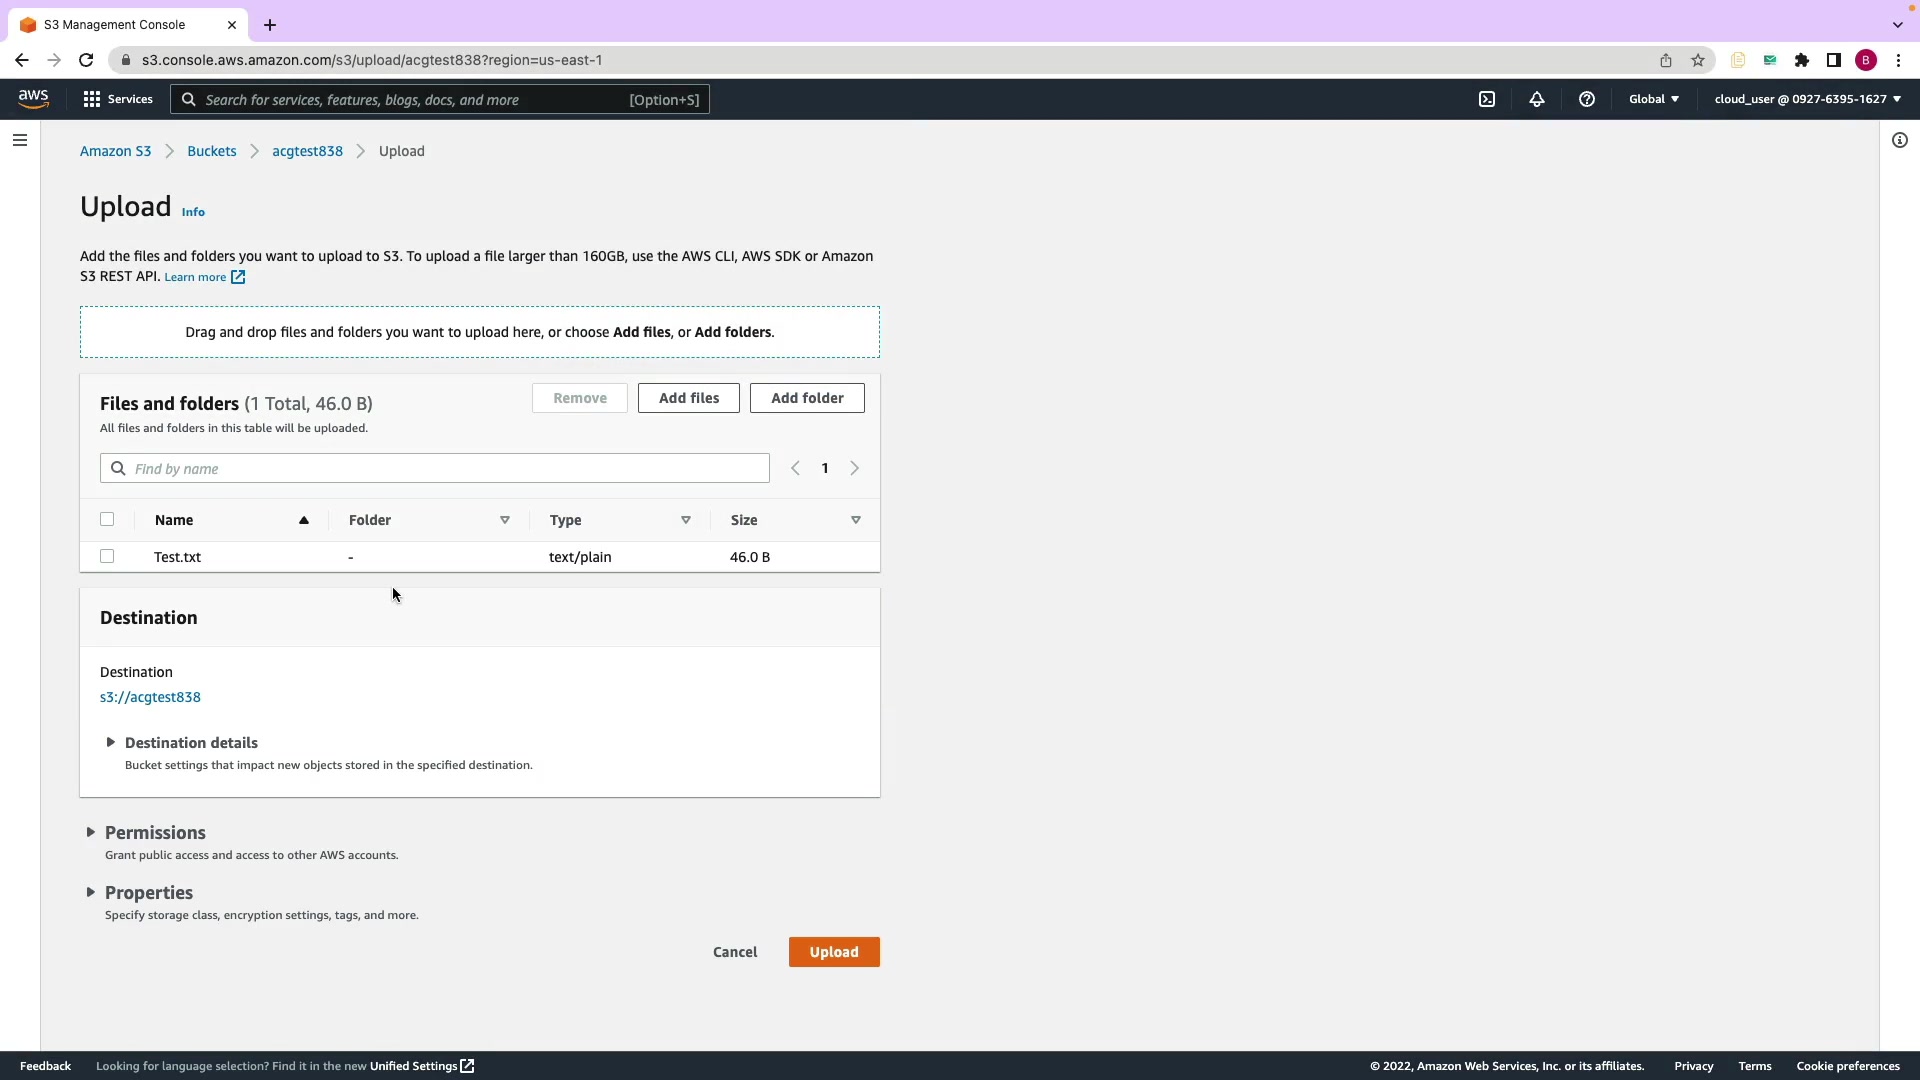
Task: Open the cloud_user account menu
Action: (1807, 99)
